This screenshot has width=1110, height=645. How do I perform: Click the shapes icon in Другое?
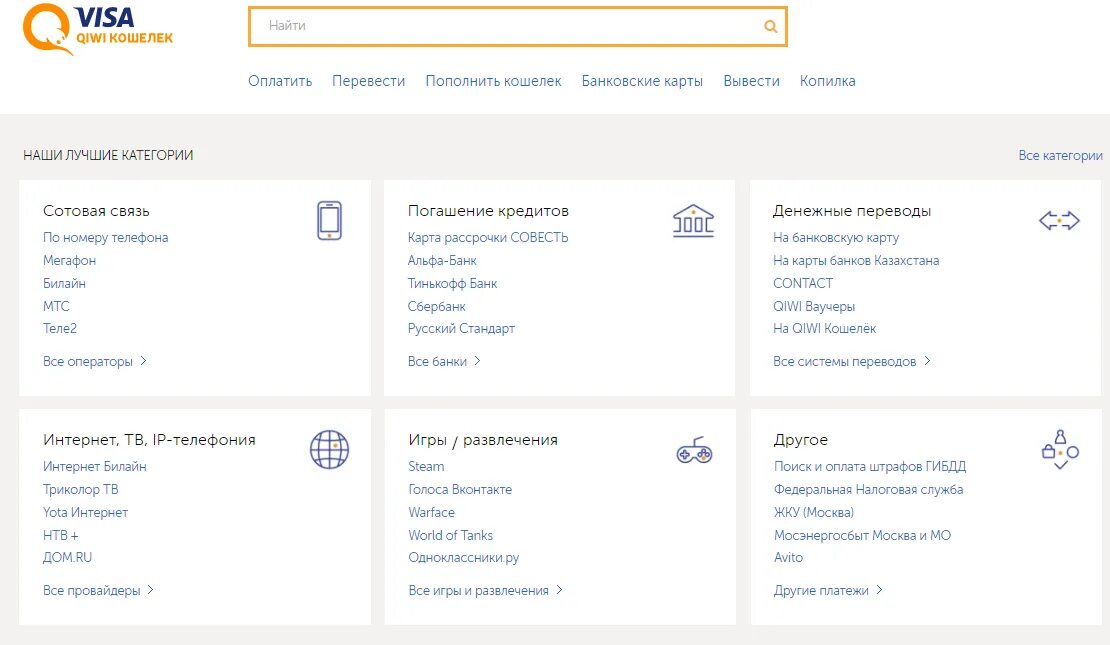pyautogui.click(x=1060, y=450)
